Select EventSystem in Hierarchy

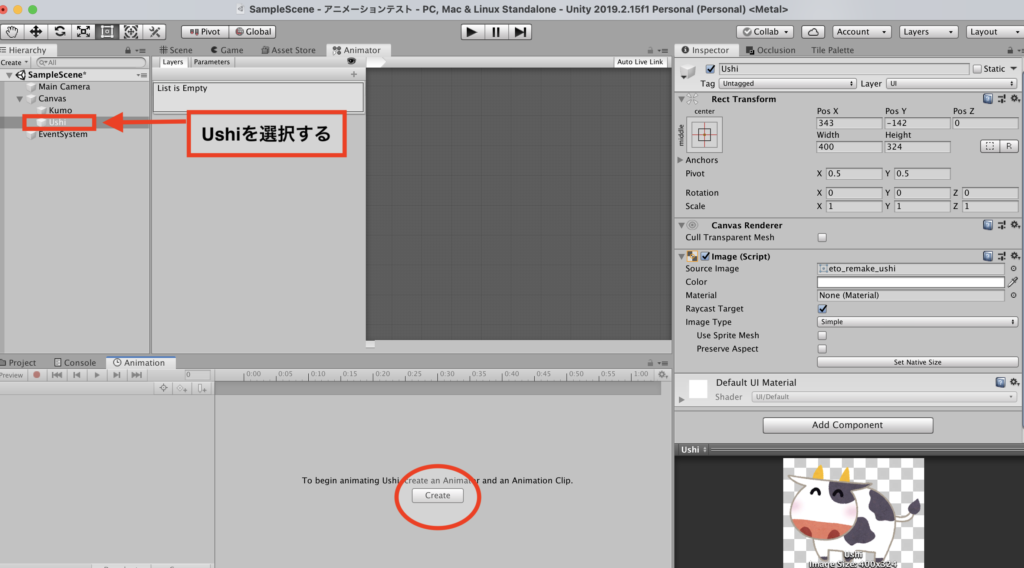point(63,134)
